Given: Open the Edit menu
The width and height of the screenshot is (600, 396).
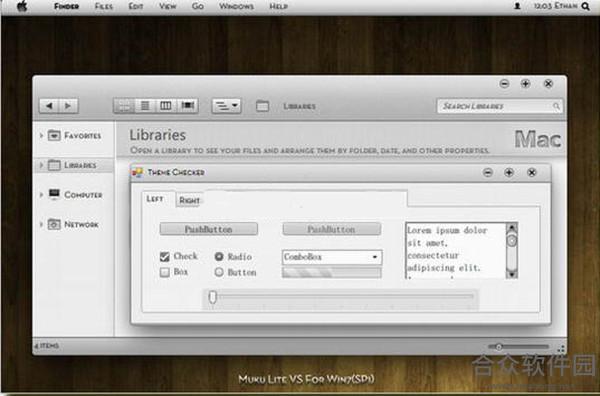Looking at the screenshot, I should (136, 7).
